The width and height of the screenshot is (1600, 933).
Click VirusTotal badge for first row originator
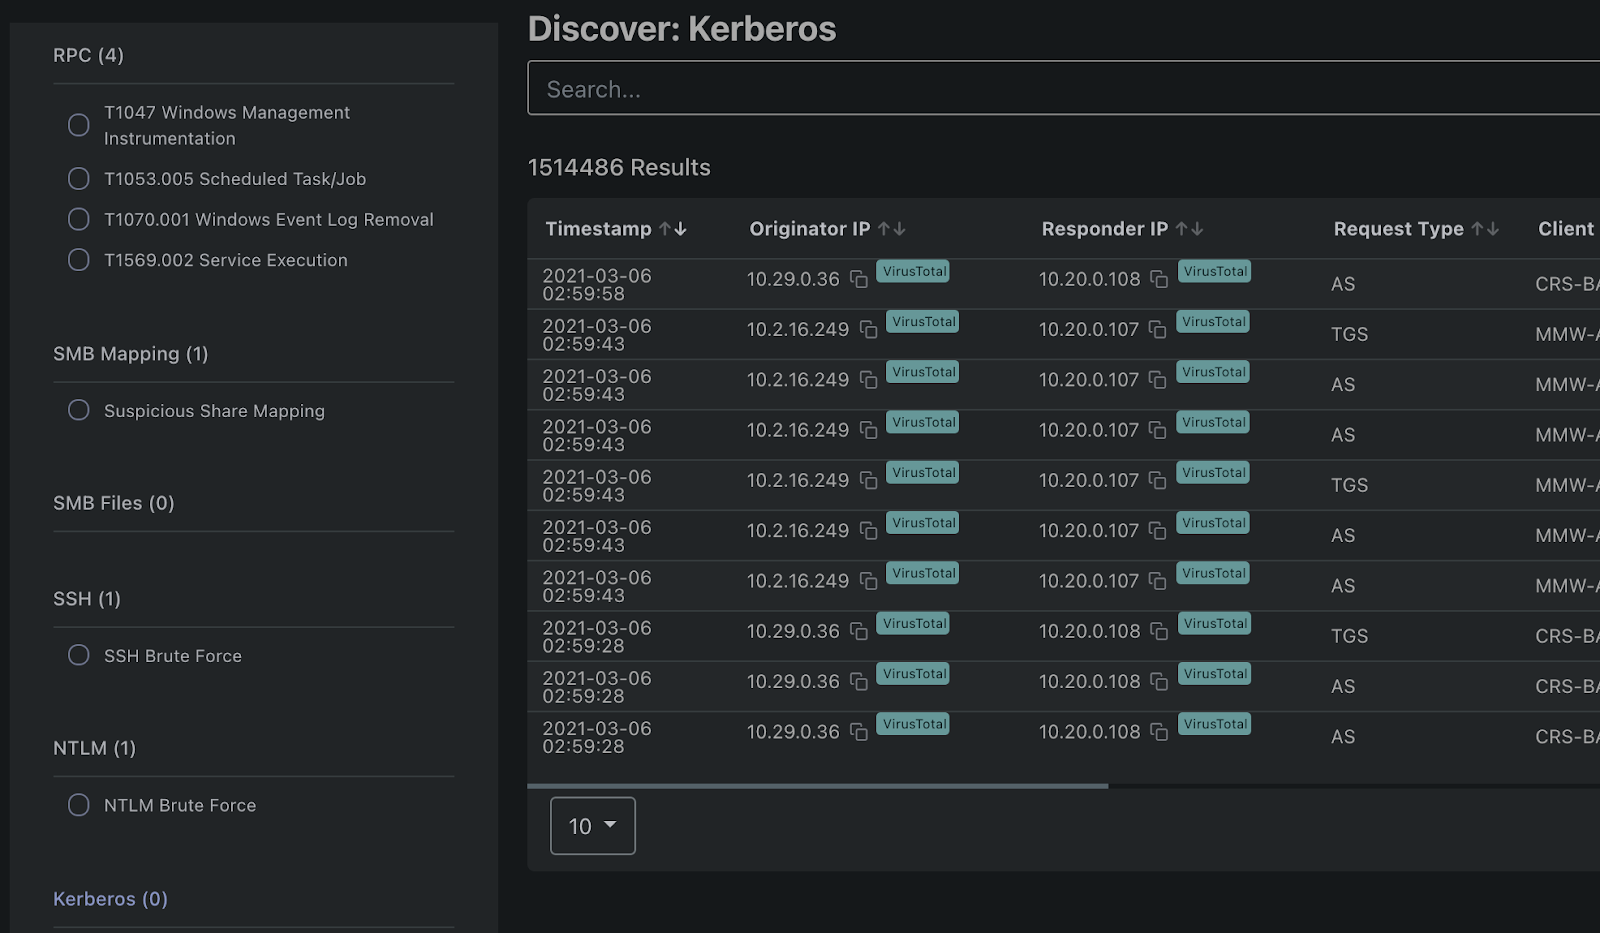pos(913,271)
